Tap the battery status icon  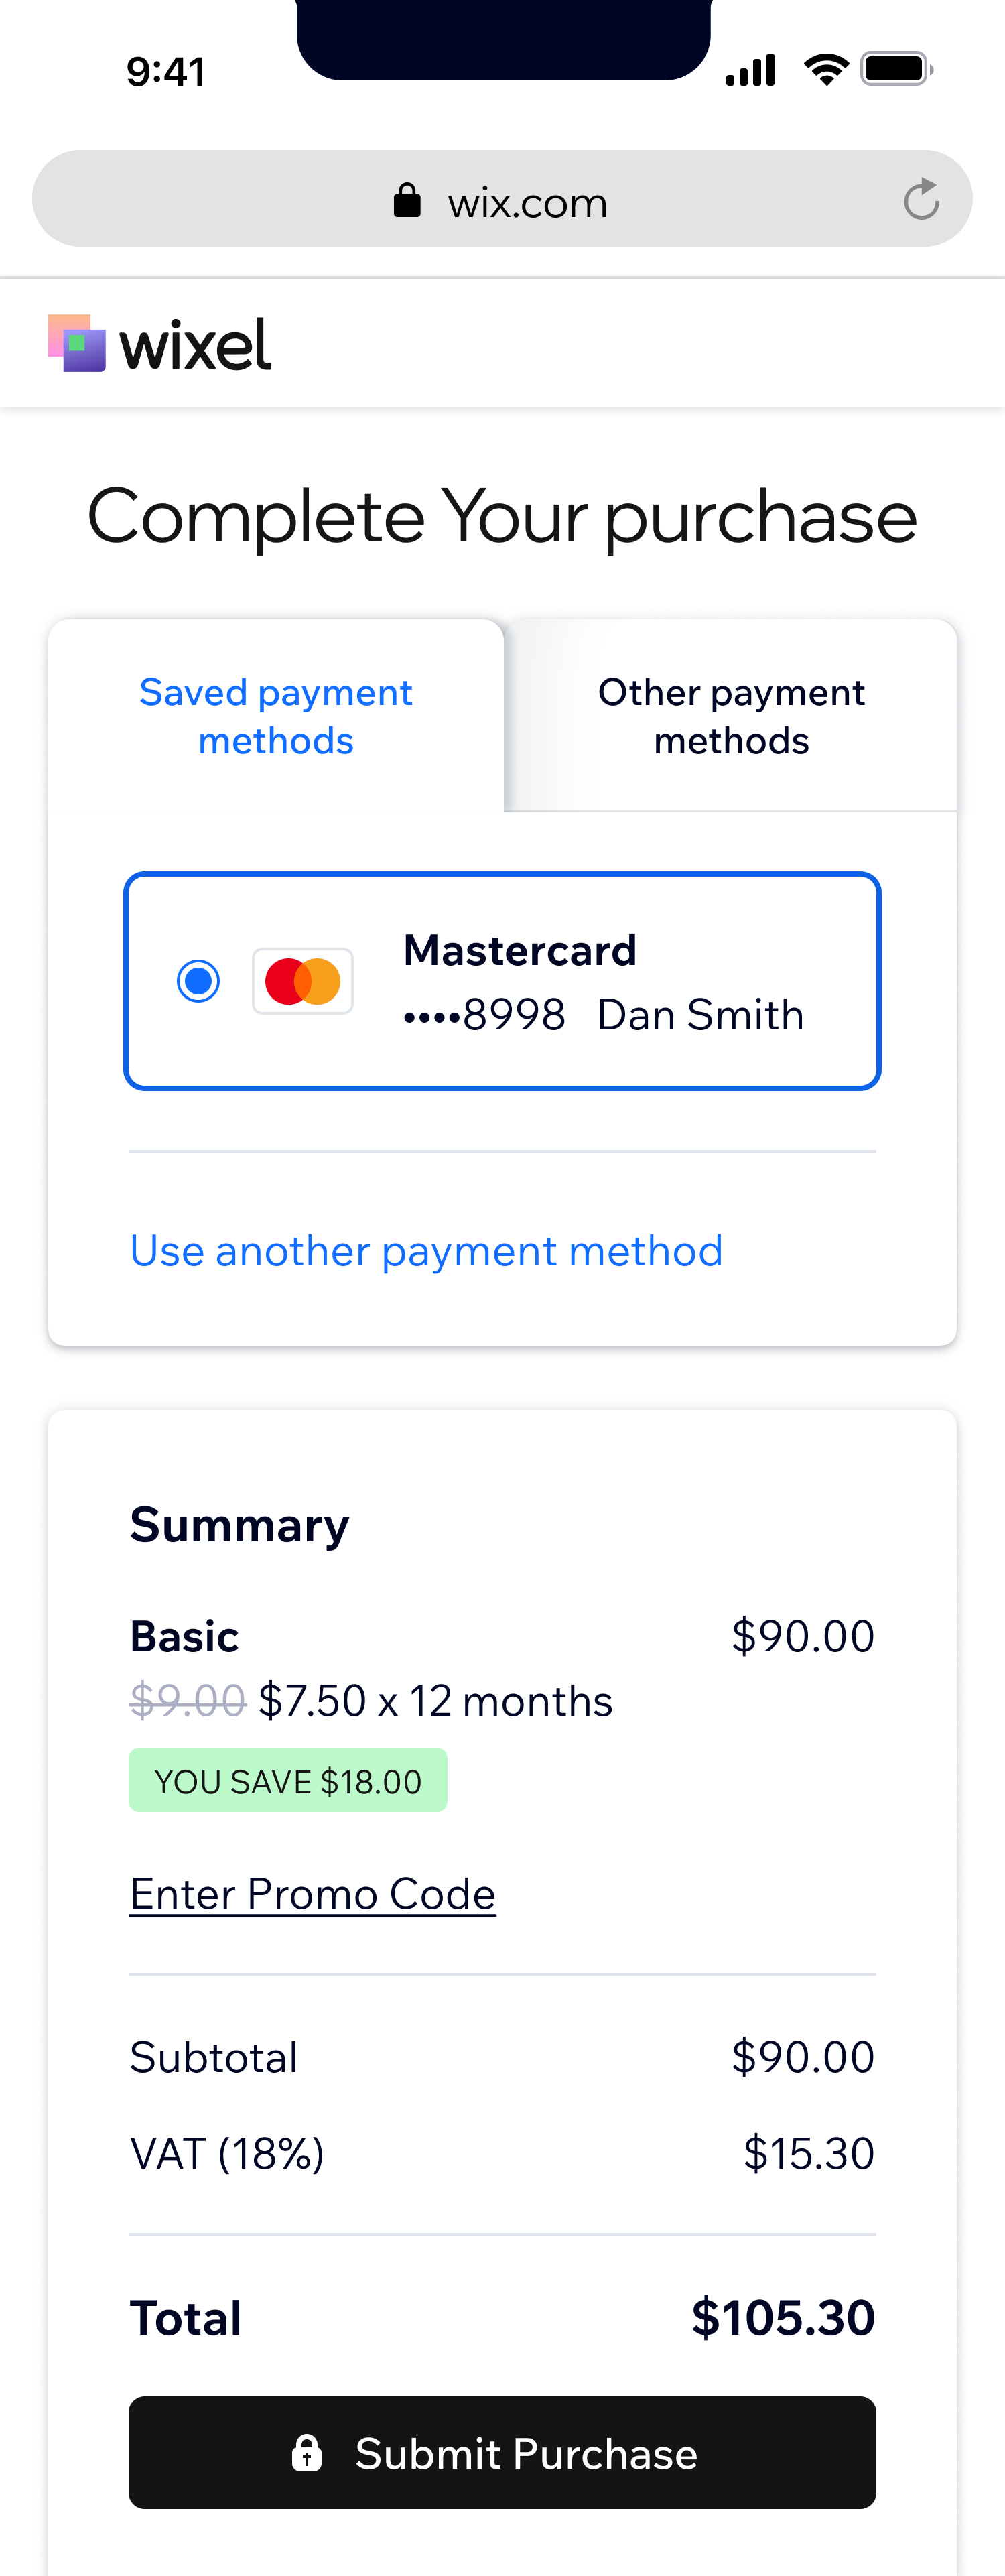pyautogui.click(x=897, y=69)
